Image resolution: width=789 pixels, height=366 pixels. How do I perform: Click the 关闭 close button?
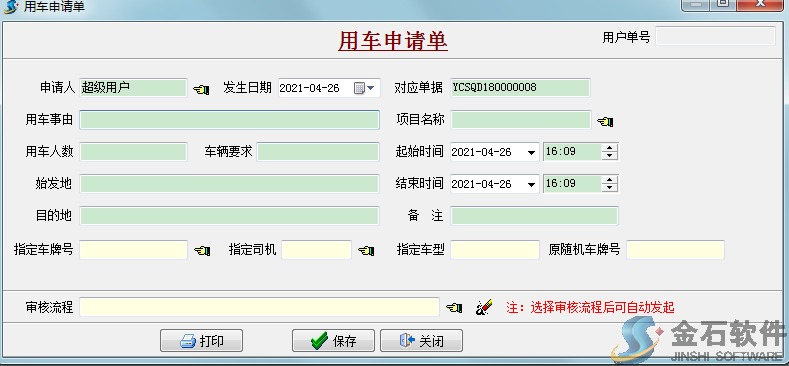(x=421, y=341)
